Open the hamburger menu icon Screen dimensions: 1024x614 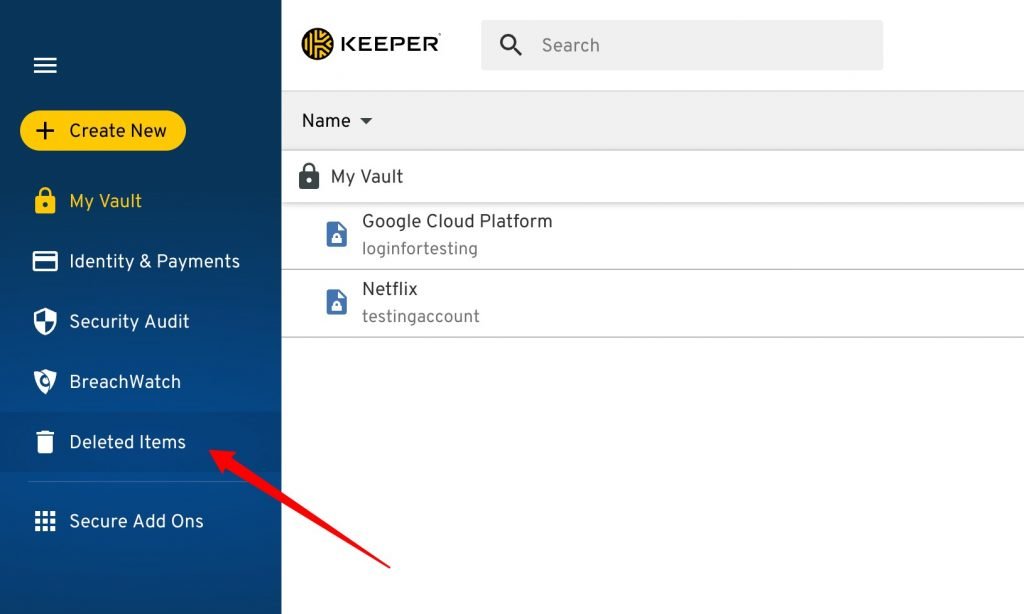(x=45, y=66)
